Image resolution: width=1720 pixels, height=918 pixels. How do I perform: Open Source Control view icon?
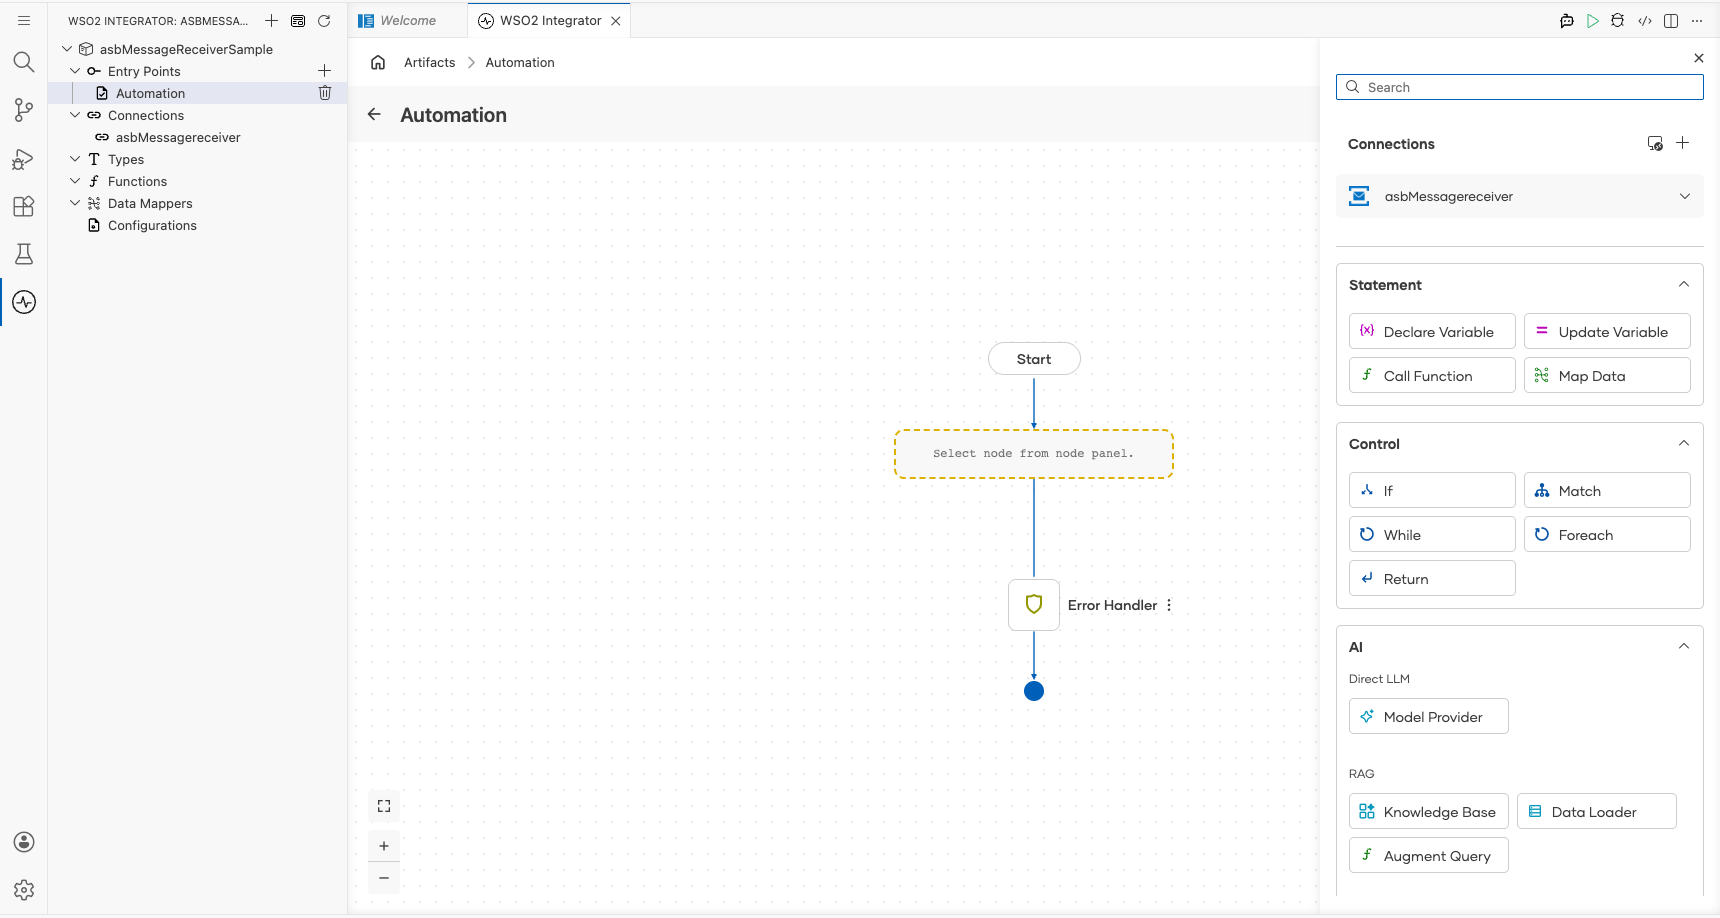click(24, 110)
